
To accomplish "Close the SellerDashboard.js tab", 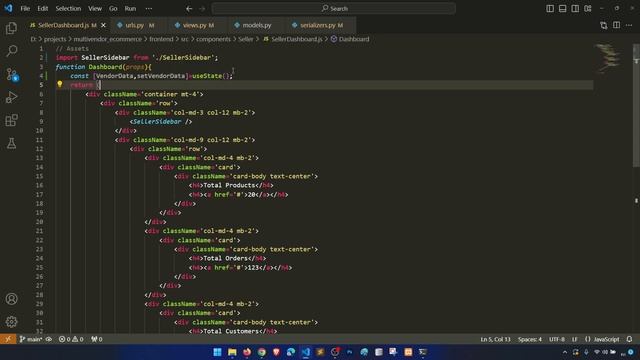I will (103, 25).
